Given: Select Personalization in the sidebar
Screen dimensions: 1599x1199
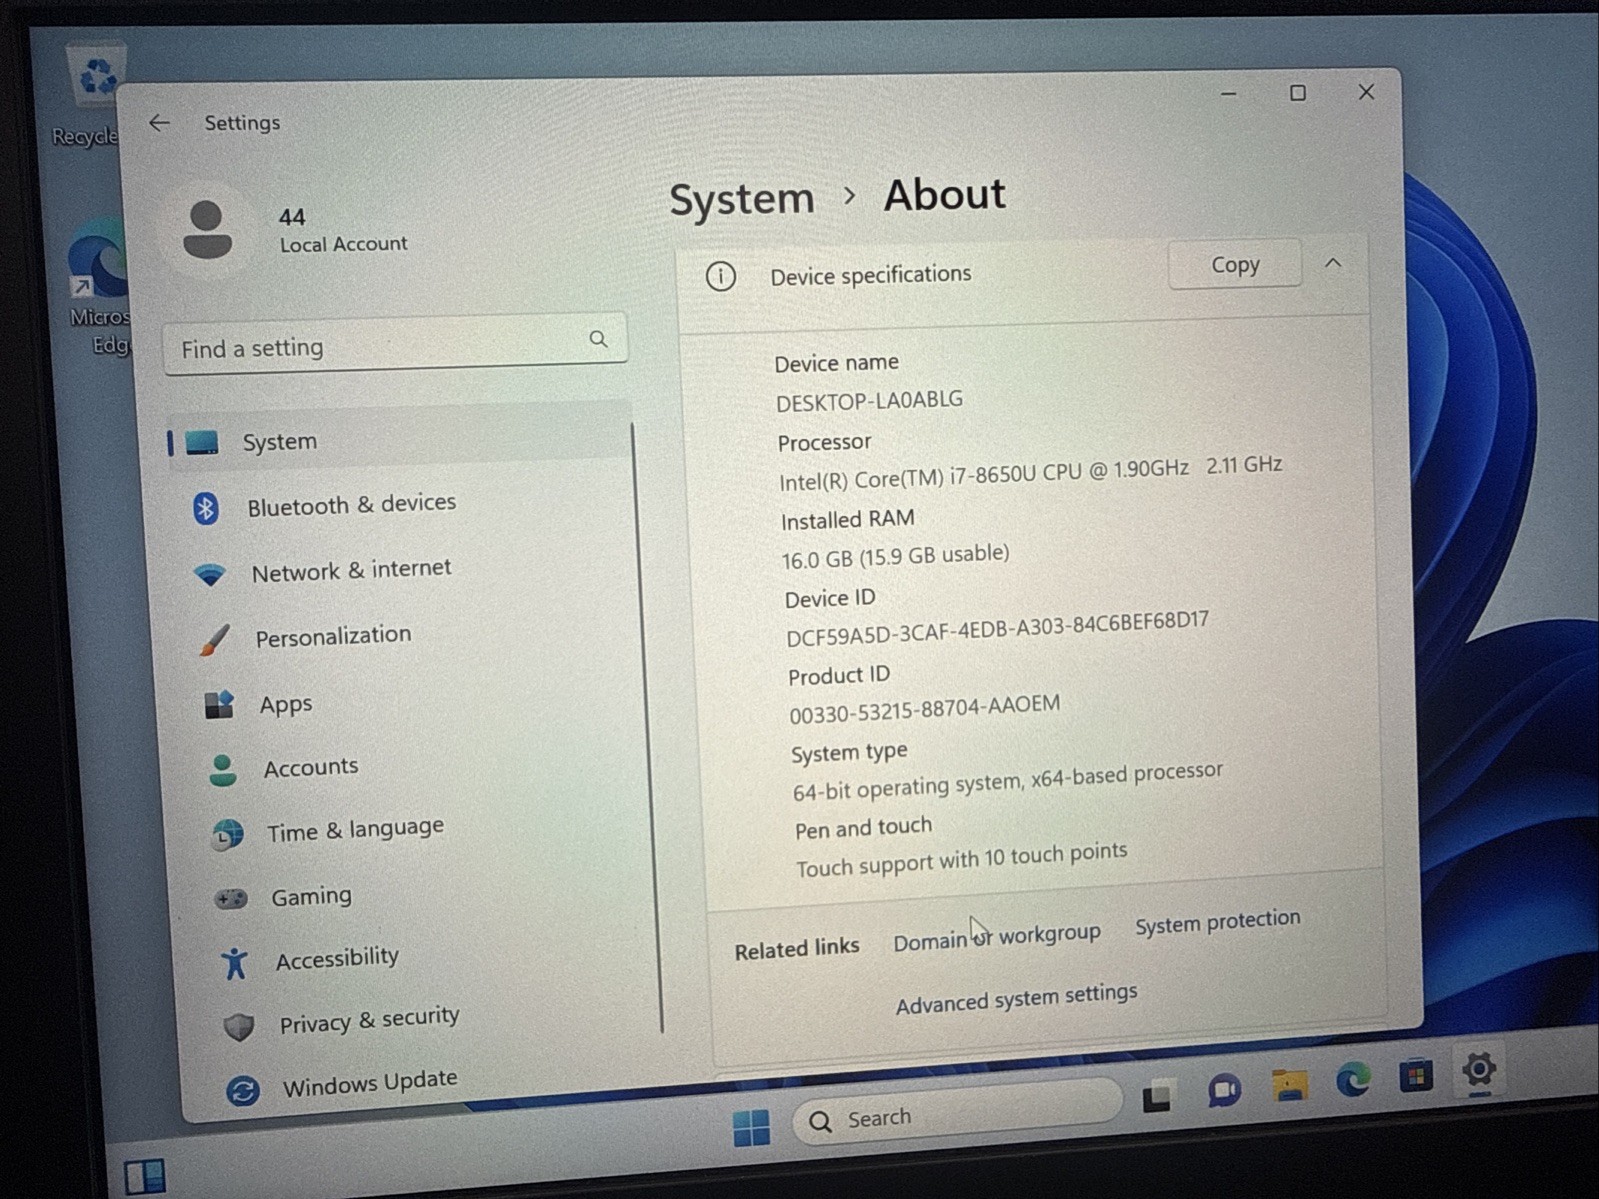Looking at the screenshot, I should tap(333, 636).
